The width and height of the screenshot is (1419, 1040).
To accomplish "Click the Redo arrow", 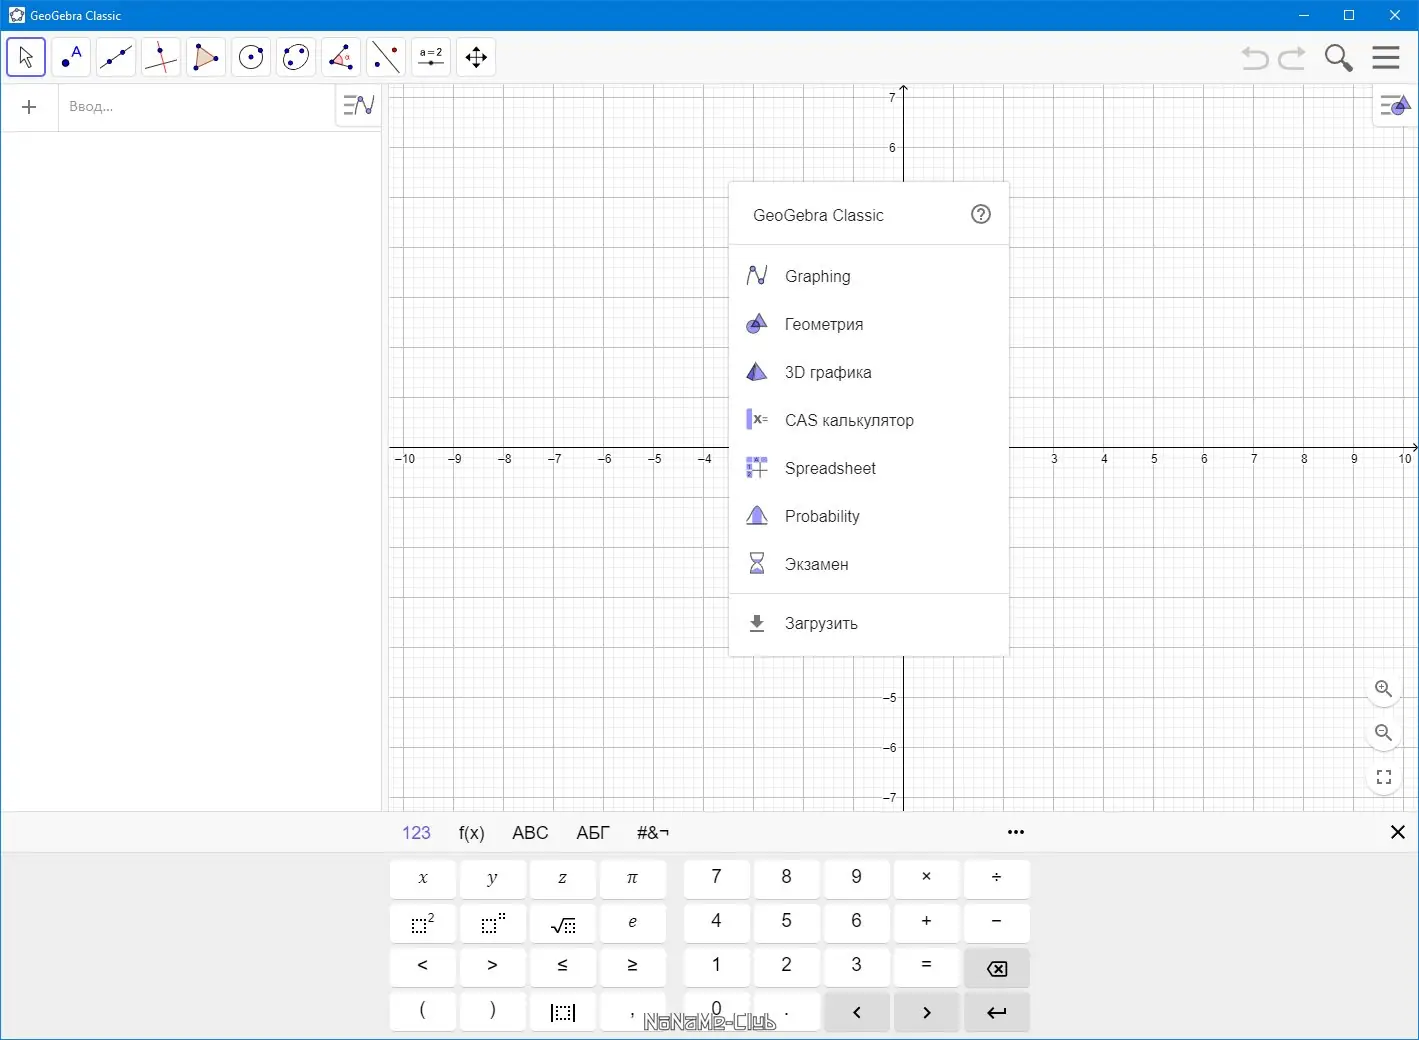I will (x=1292, y=58).
